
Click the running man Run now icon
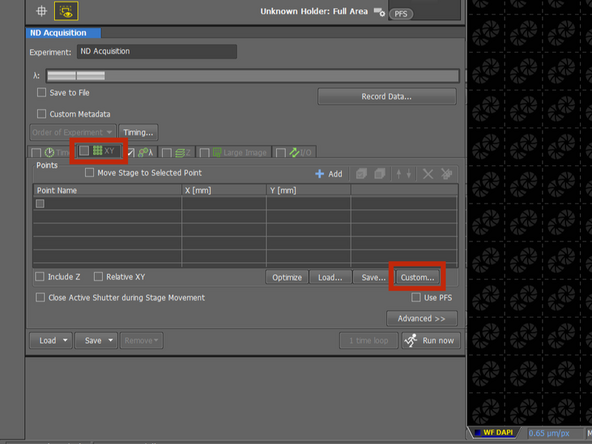tap(411, 341)
